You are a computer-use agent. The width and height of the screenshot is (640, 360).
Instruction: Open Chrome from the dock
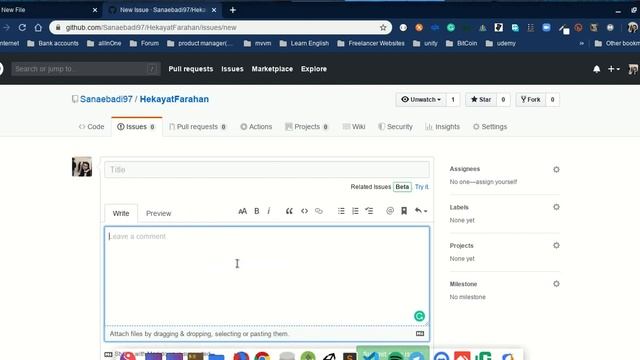[262, 357]
